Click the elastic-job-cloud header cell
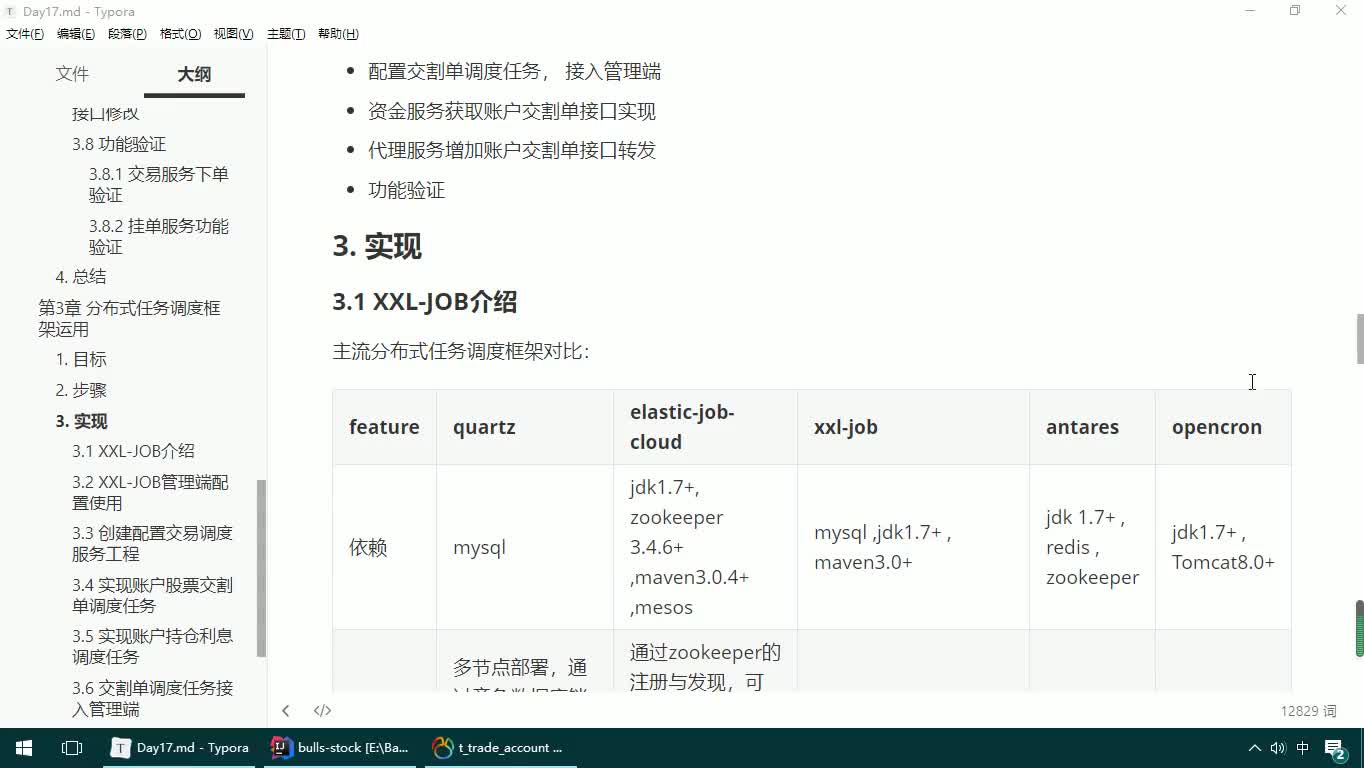Viewport: 1364px width, 768px height. [x=705, y=427]
